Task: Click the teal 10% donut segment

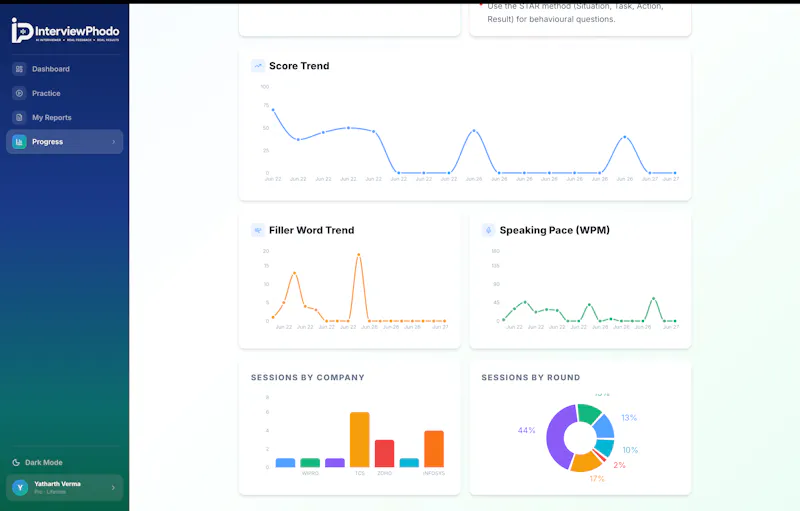Action: (x=605, y=447)
